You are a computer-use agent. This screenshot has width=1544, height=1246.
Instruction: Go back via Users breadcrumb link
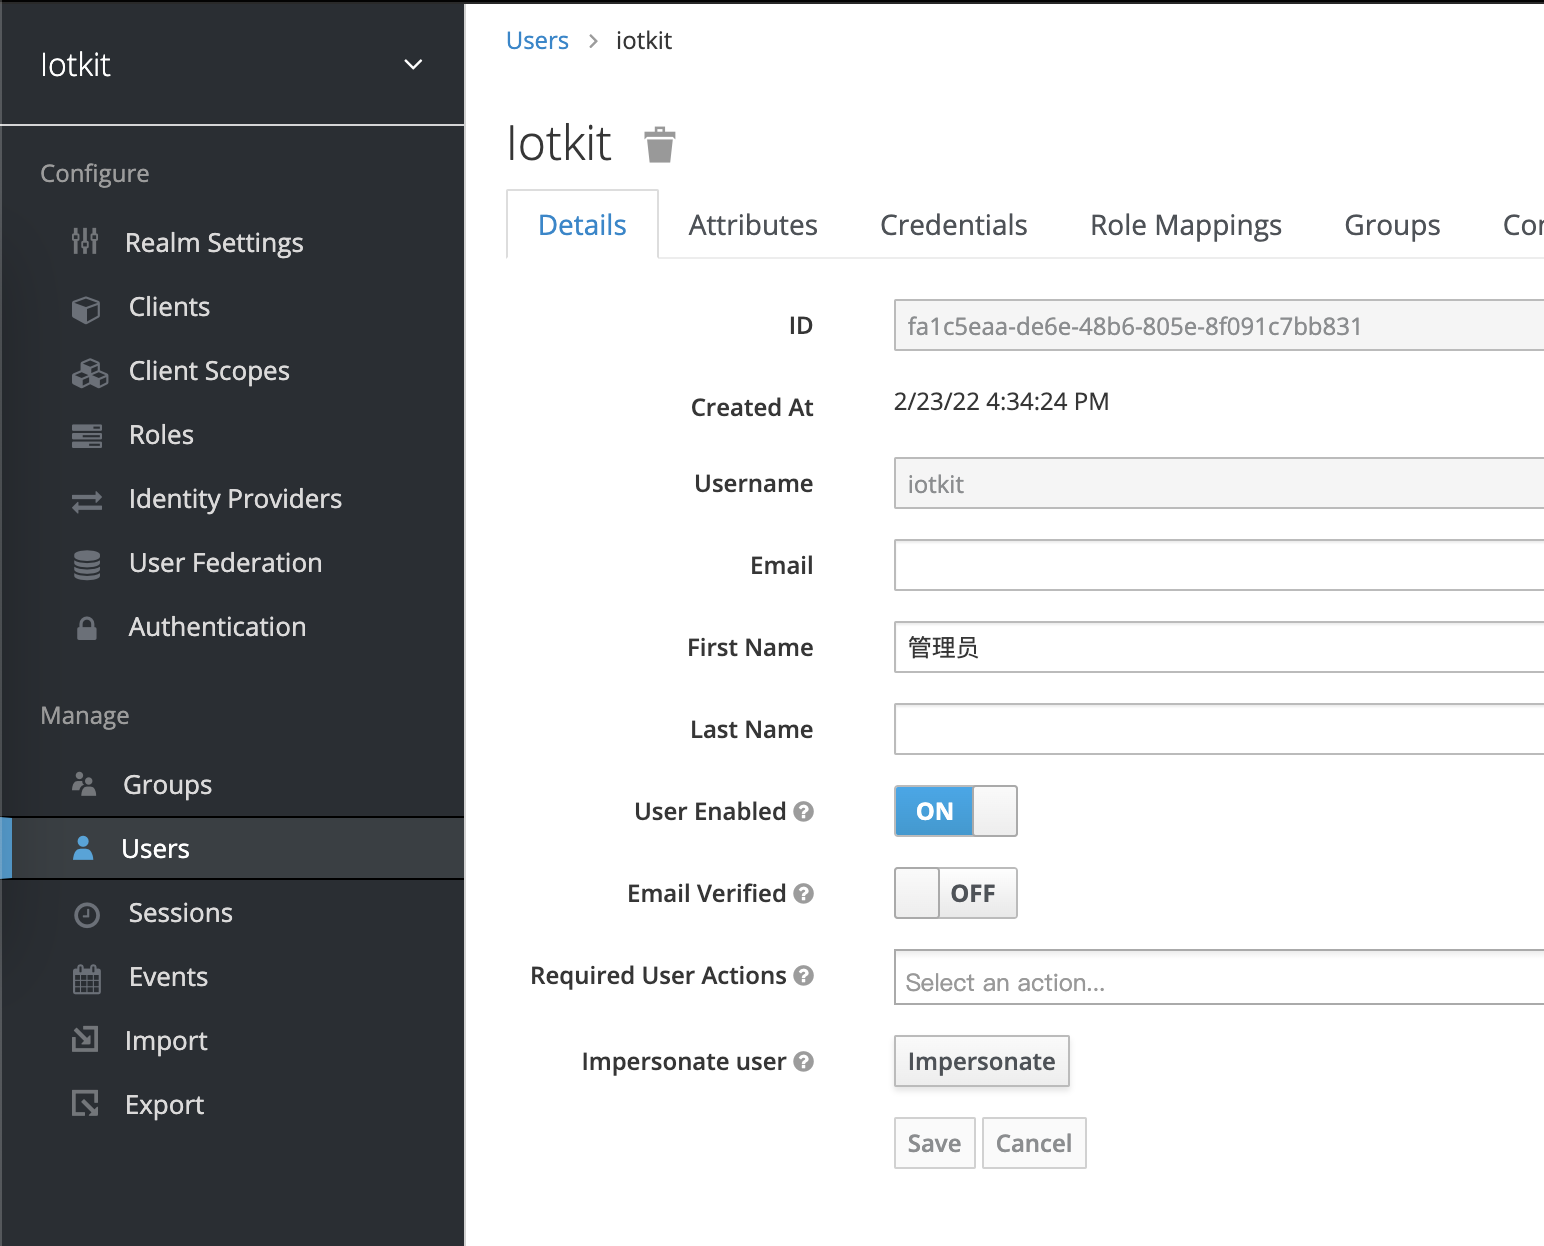point(537,40)
